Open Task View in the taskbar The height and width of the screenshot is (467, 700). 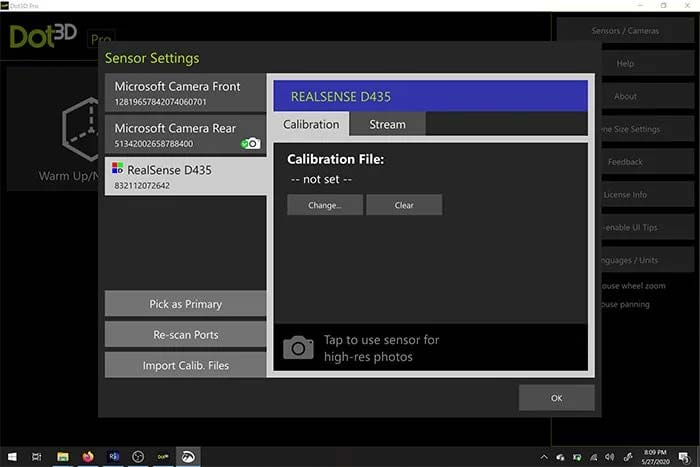[36, 456]
